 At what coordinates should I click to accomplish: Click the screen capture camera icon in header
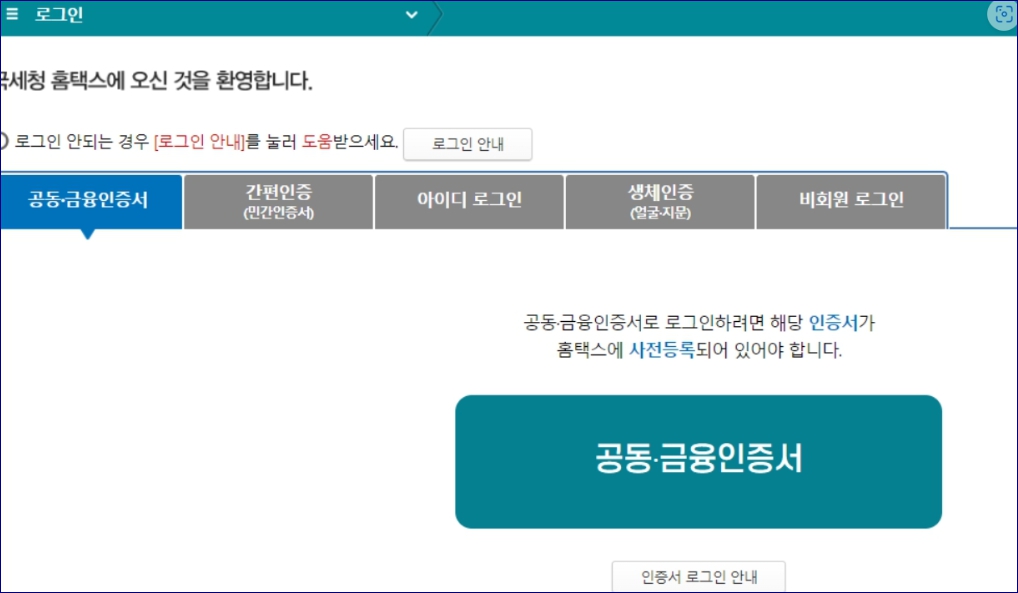pos(1001,15)
